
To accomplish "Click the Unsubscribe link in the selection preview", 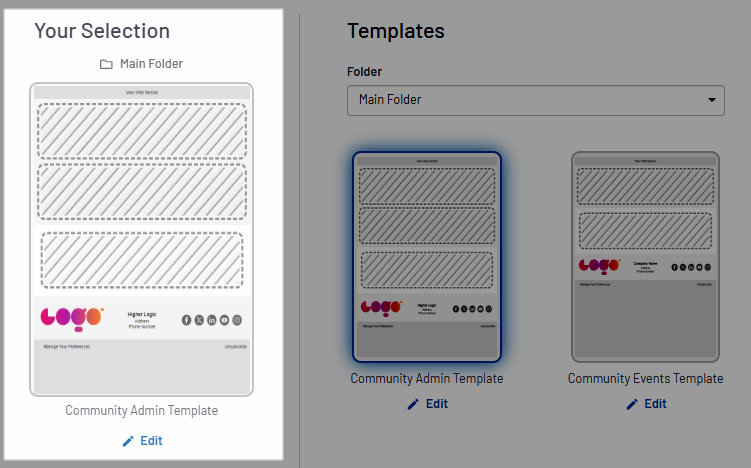I will click(x=235, y=347).
